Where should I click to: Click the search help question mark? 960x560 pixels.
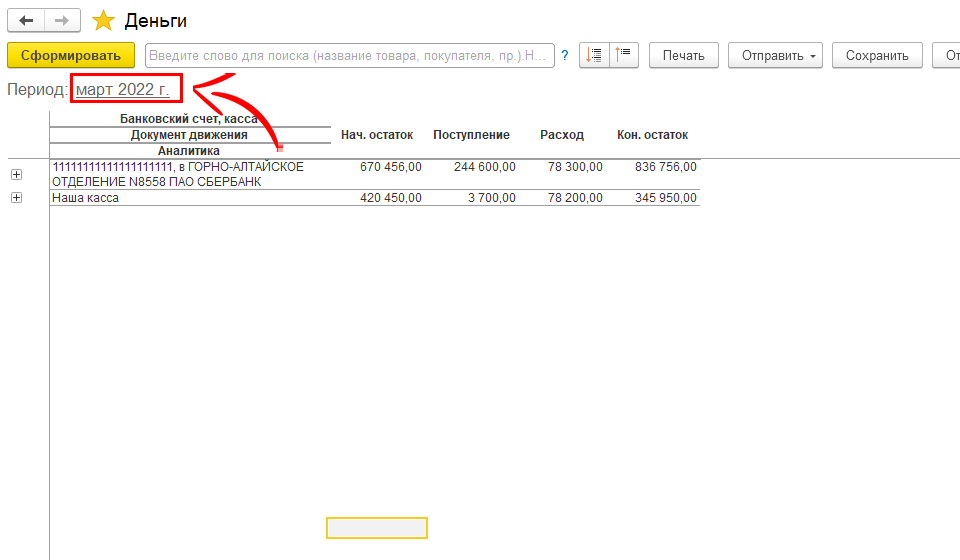[x=565, y=56]
